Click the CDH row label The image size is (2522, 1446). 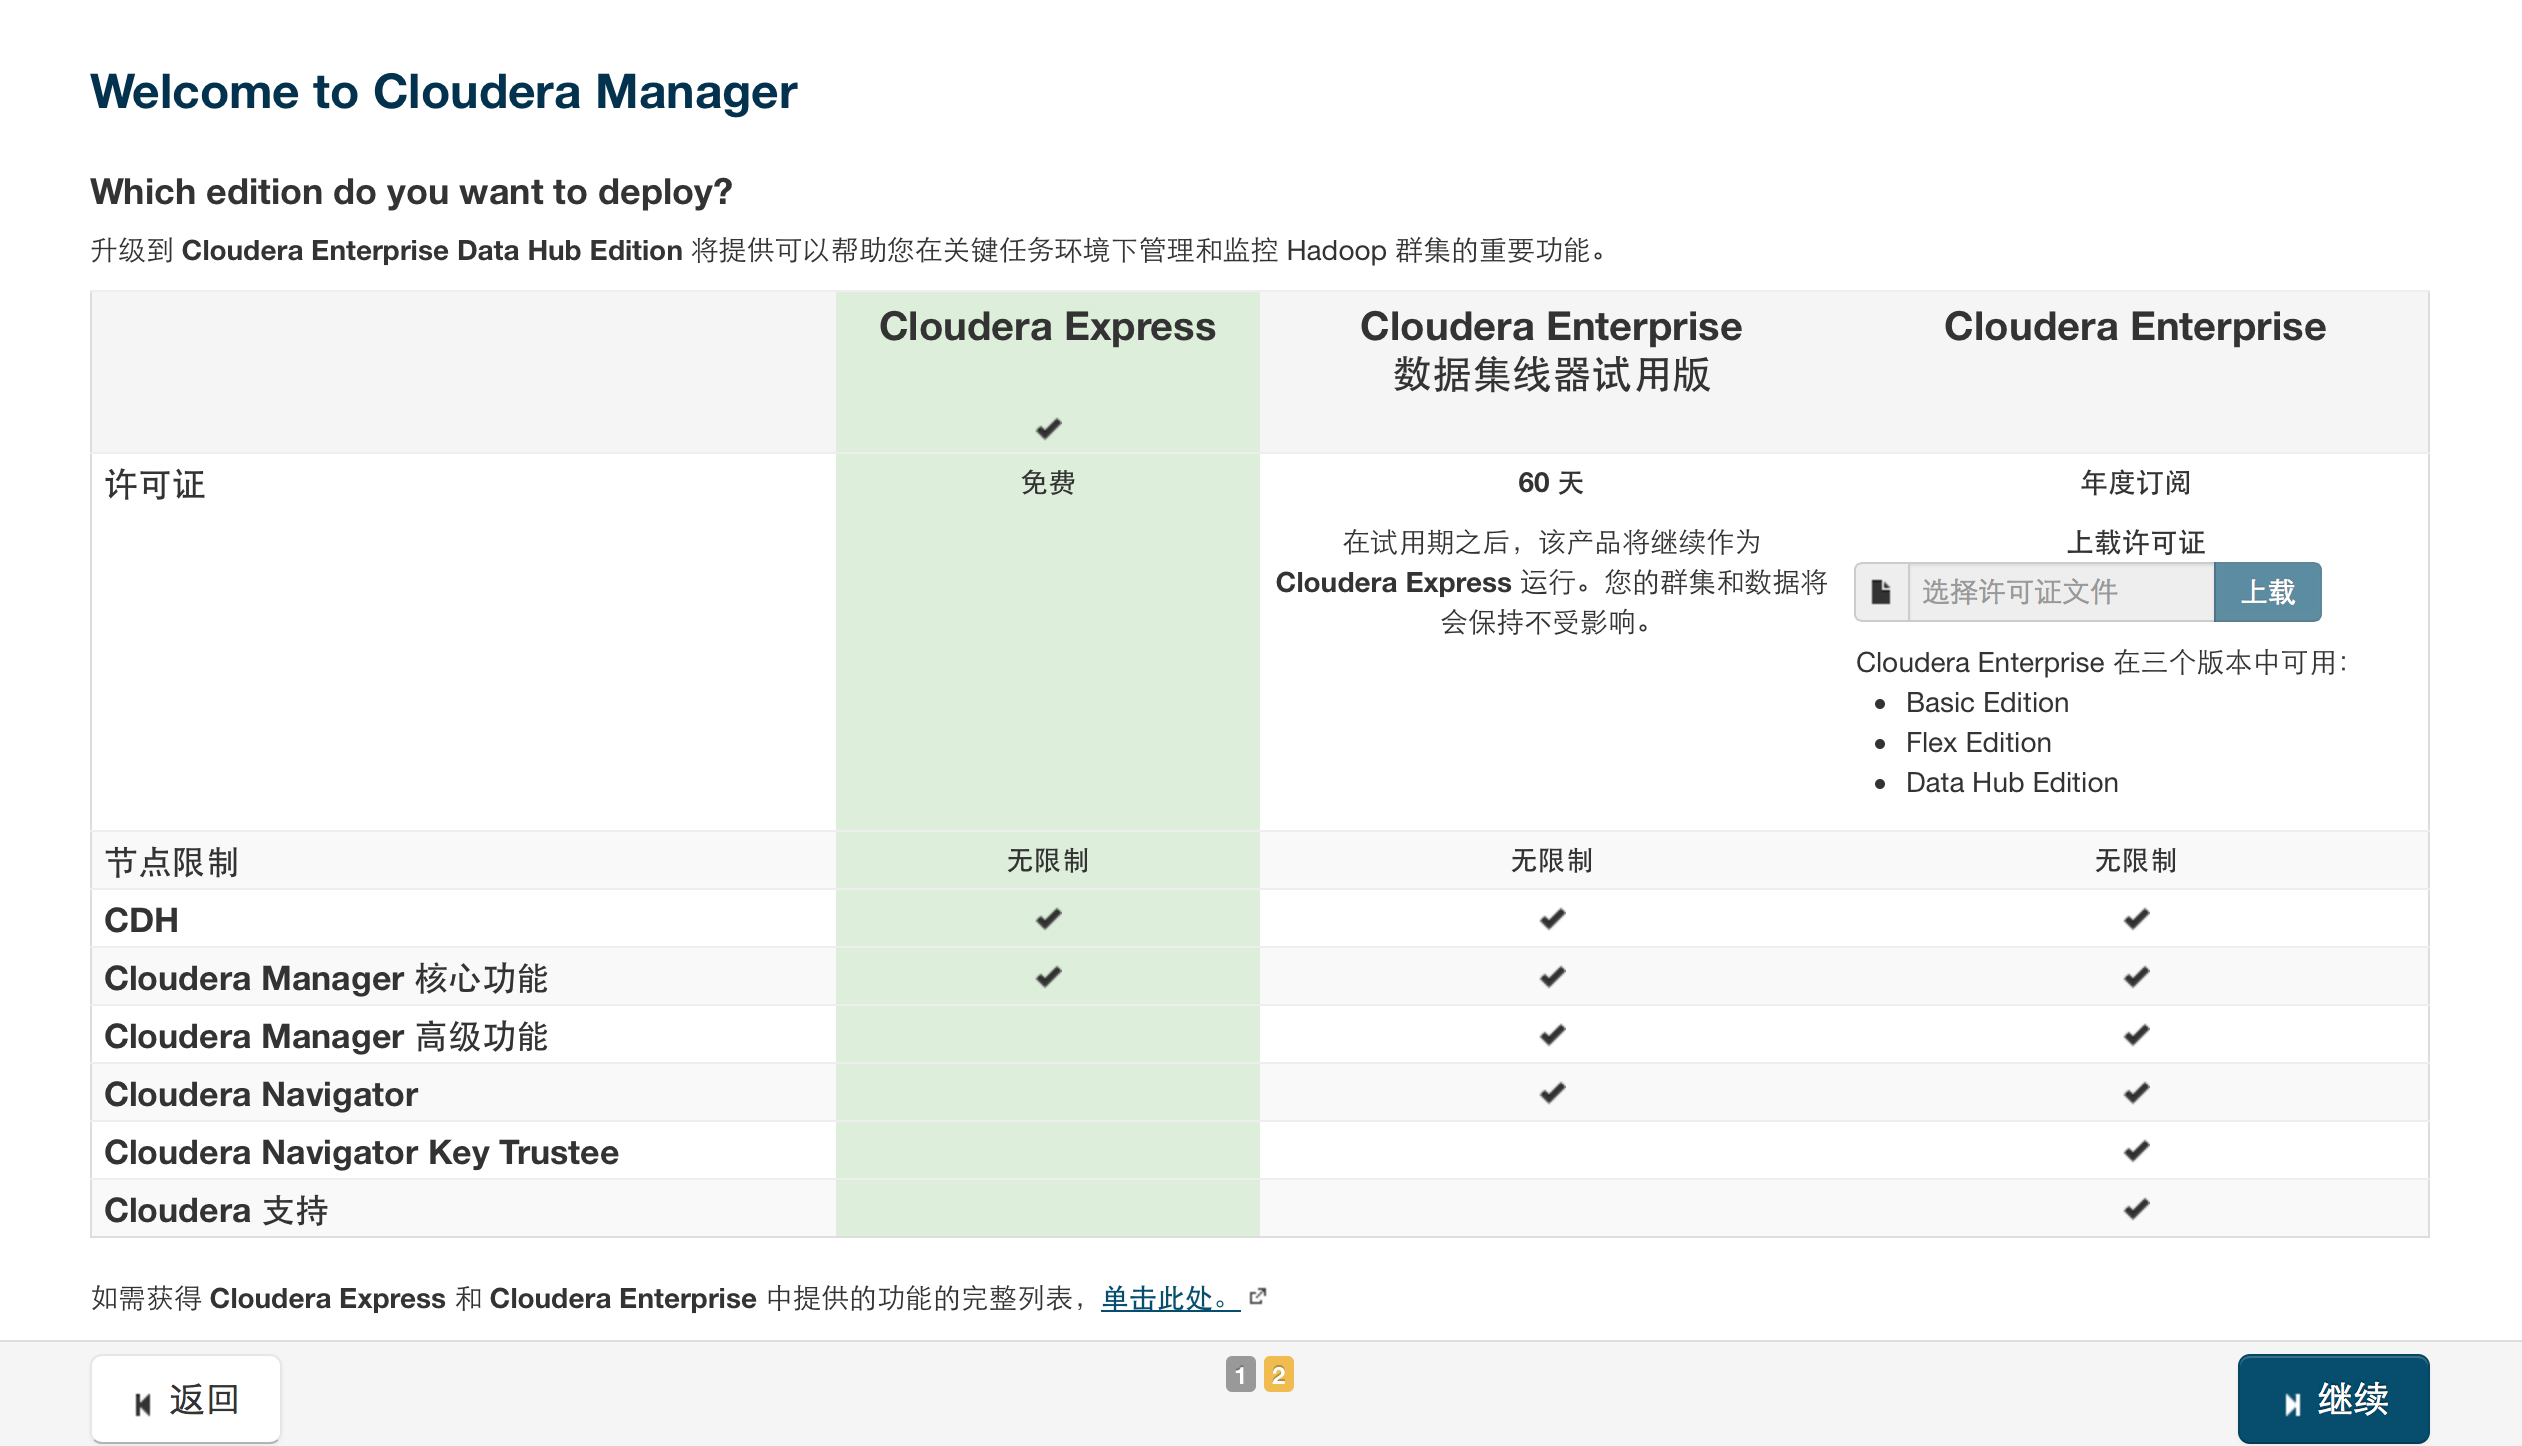coord(141,920)
